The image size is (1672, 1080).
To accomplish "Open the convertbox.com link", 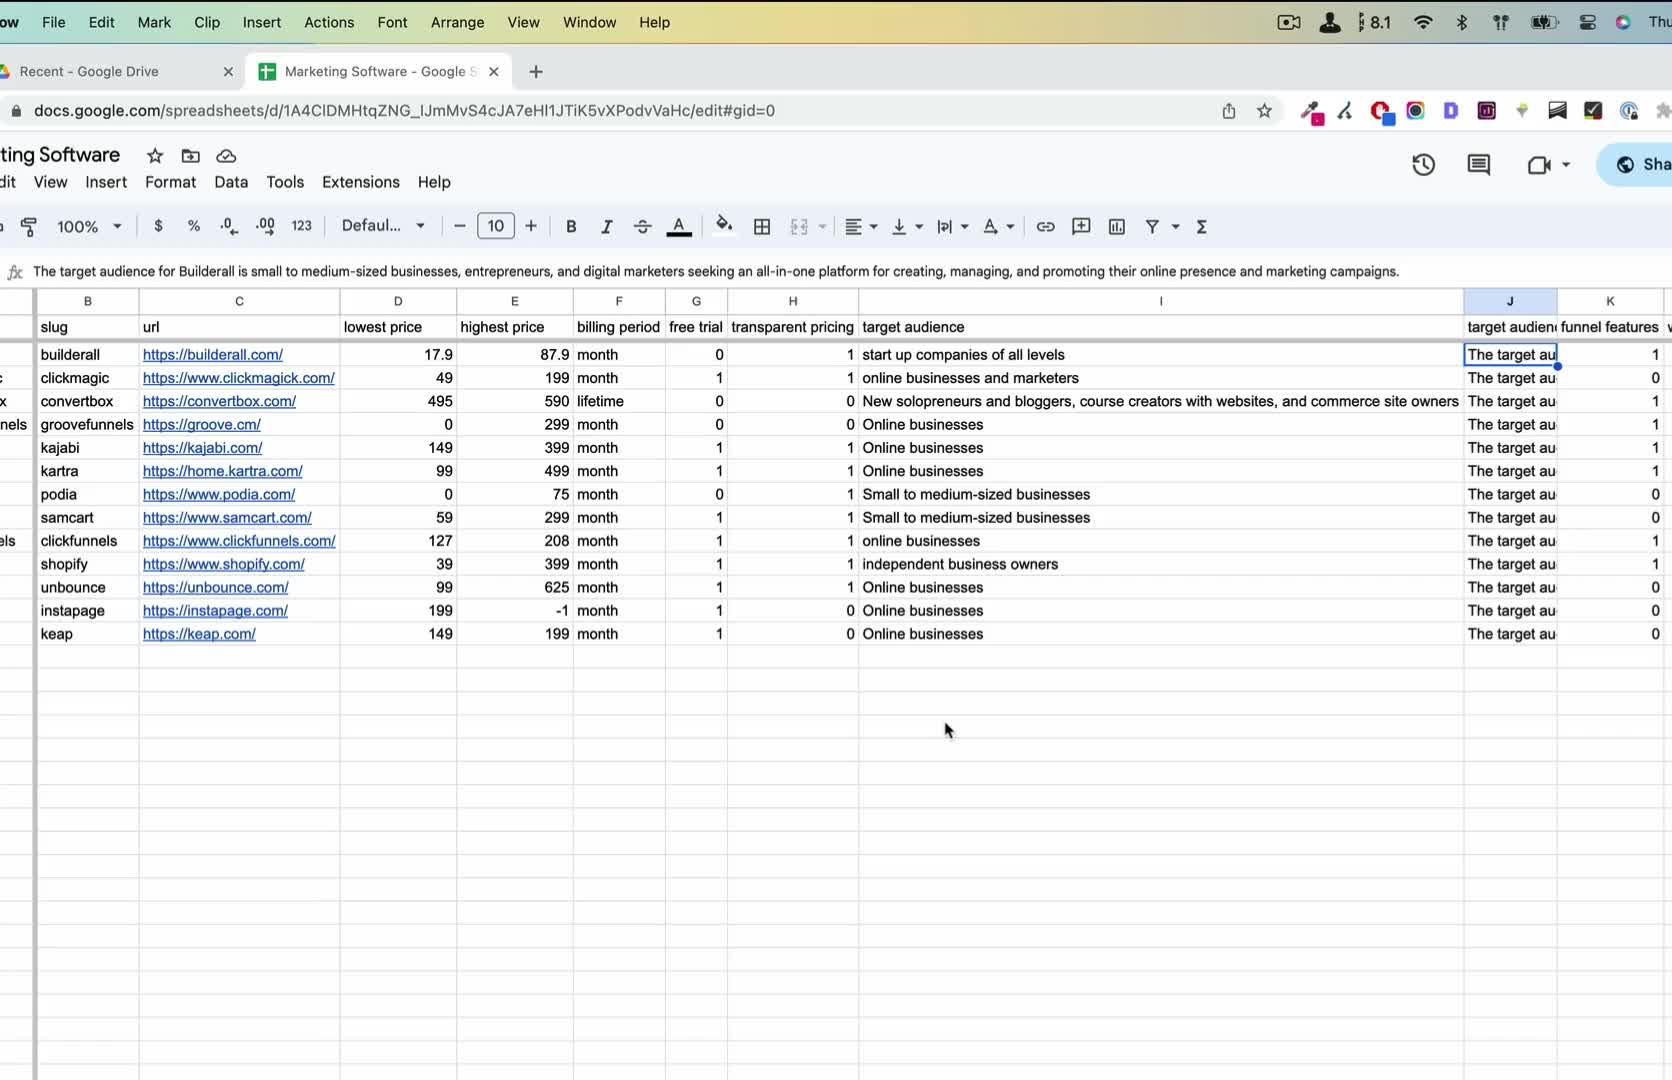I will [220, 401].
